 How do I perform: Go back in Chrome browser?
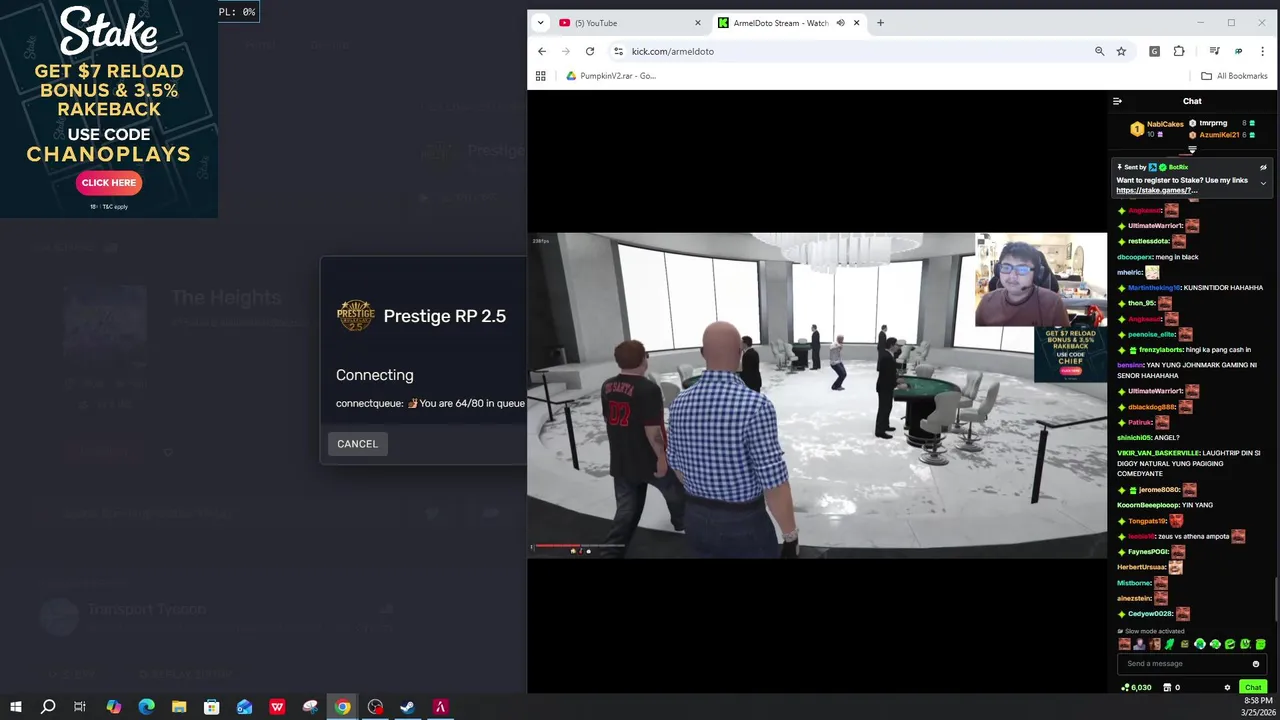(x=542, y=51)
